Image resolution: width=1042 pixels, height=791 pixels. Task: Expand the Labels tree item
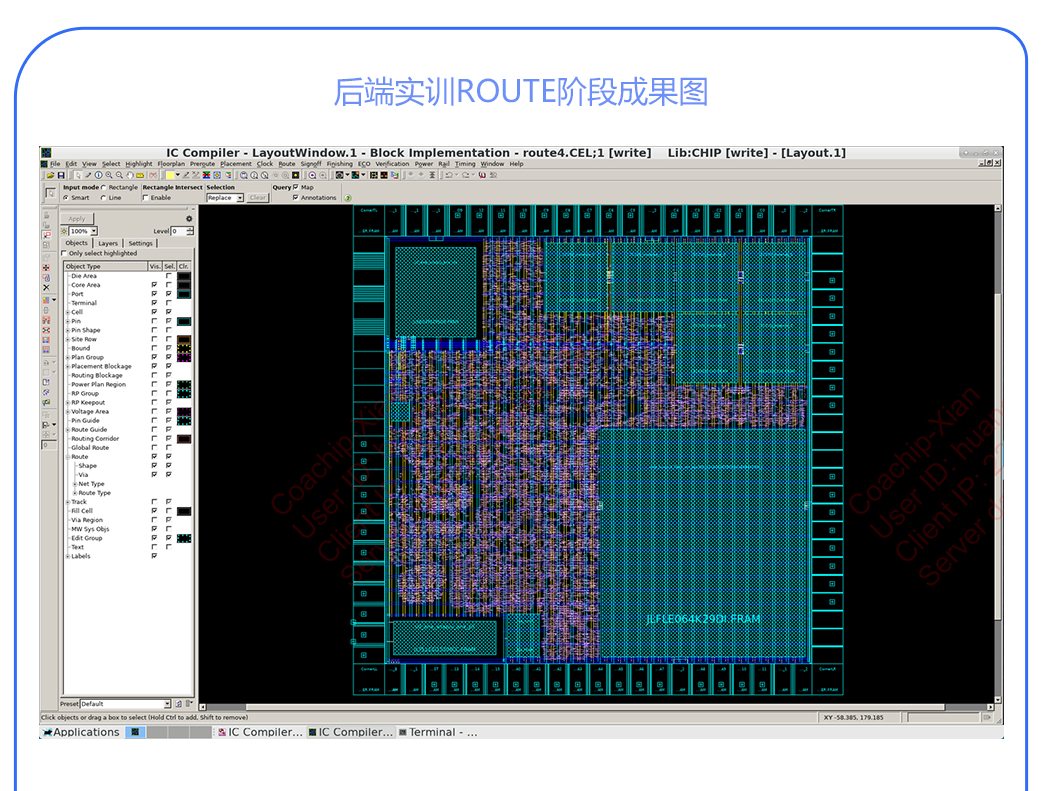[68, 556]
